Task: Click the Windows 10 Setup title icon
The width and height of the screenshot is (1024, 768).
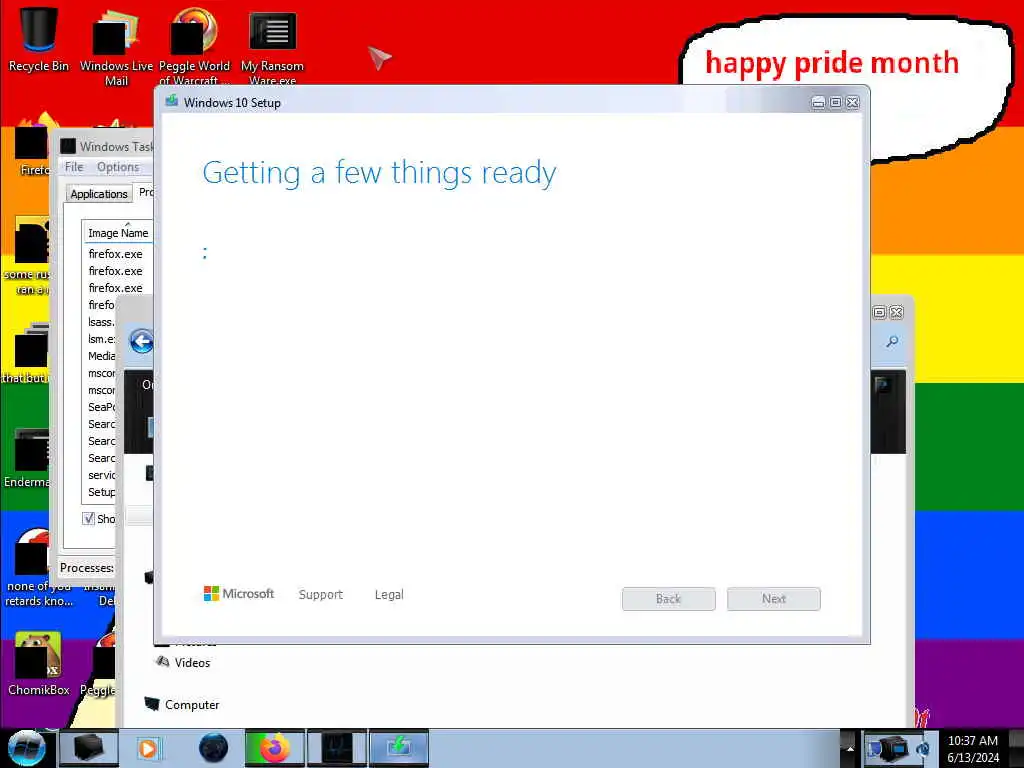Action: 172,101
